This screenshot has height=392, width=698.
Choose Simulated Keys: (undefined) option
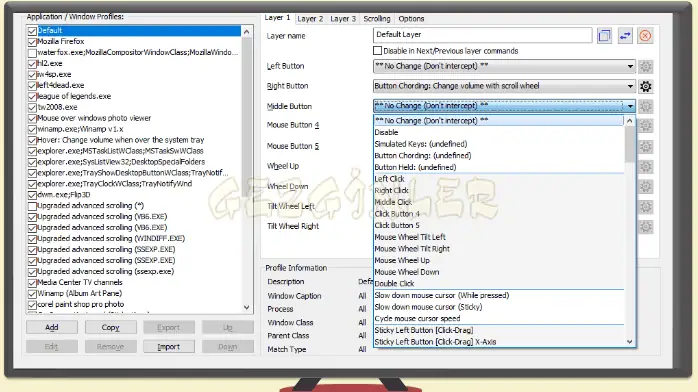[499, 144]
